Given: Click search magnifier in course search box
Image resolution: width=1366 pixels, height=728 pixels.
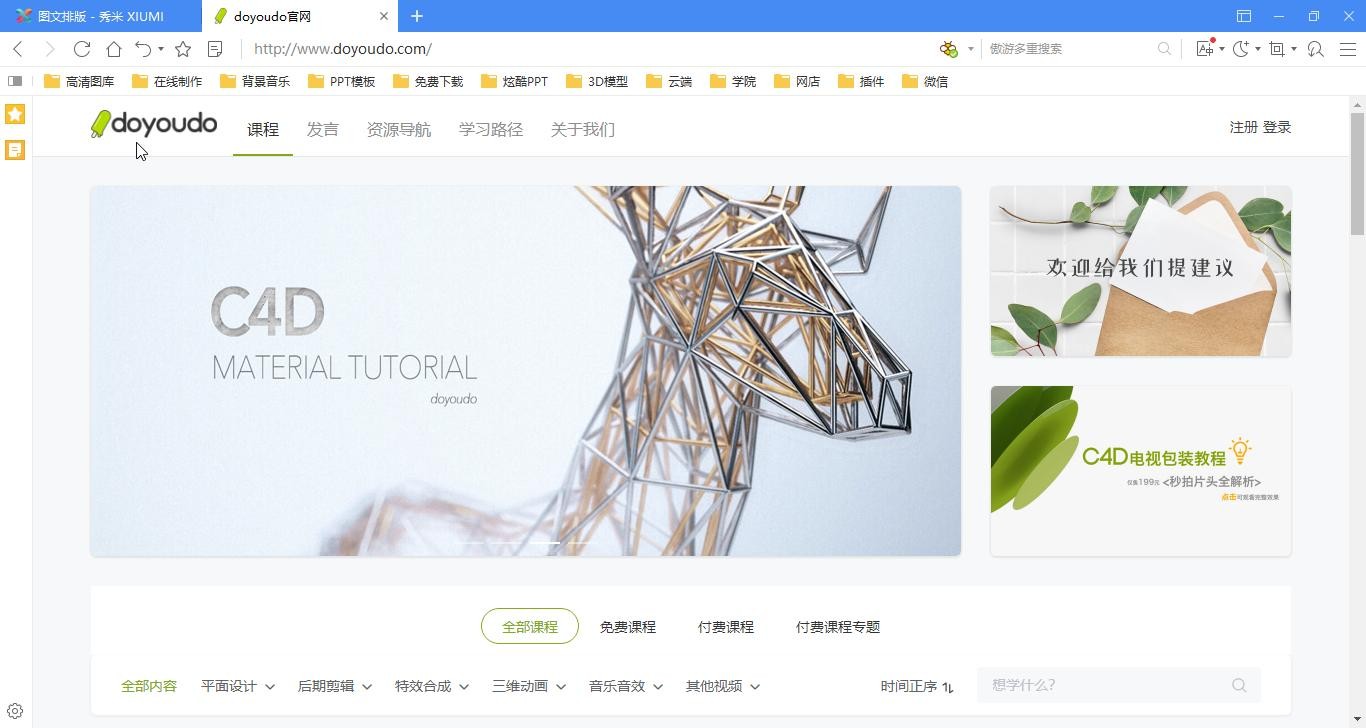Looking at the screenshot, I should pos(1239,685).
